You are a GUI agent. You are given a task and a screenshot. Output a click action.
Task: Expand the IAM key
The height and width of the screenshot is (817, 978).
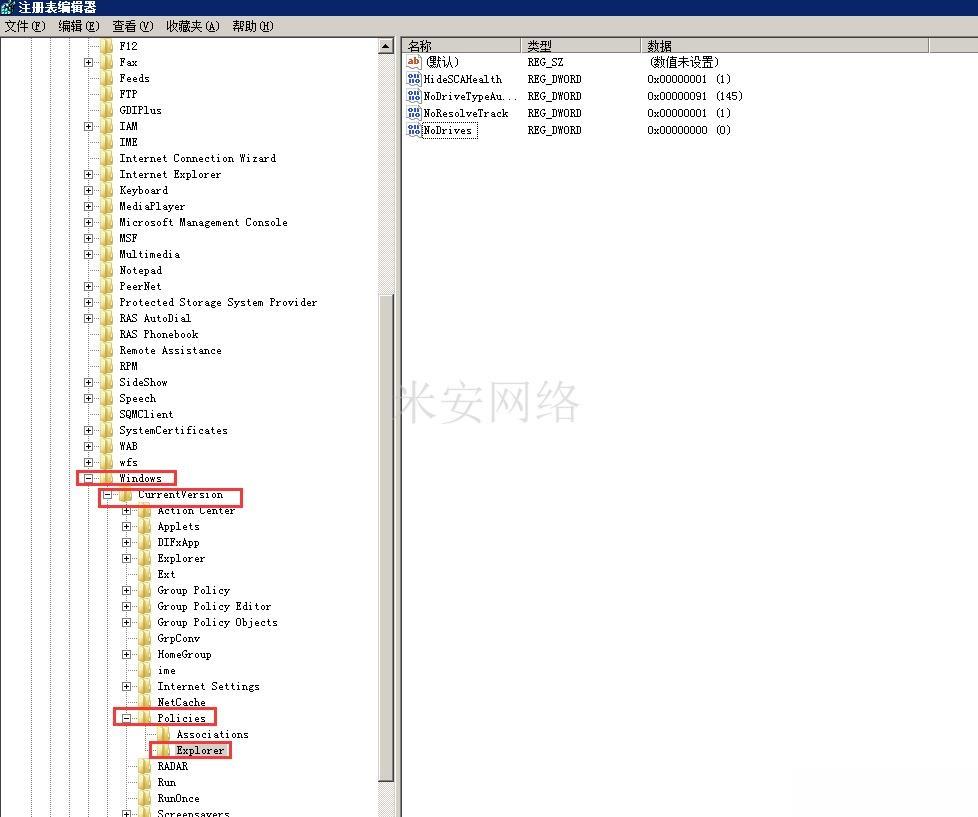click(x=89, y=126)
